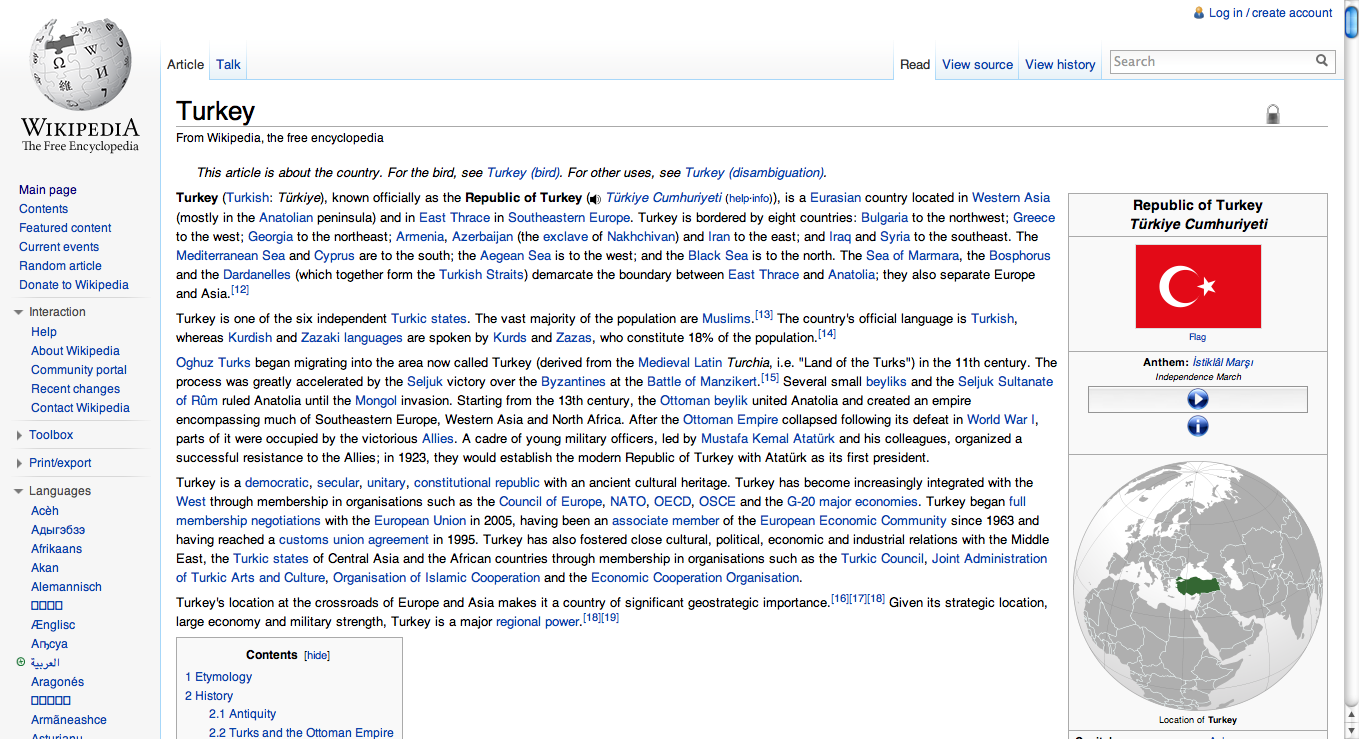Click Donate to Wikipedia link
The width and height of the screenshot is (1359, 739).
pyautogui.click(x=74, y=285)
